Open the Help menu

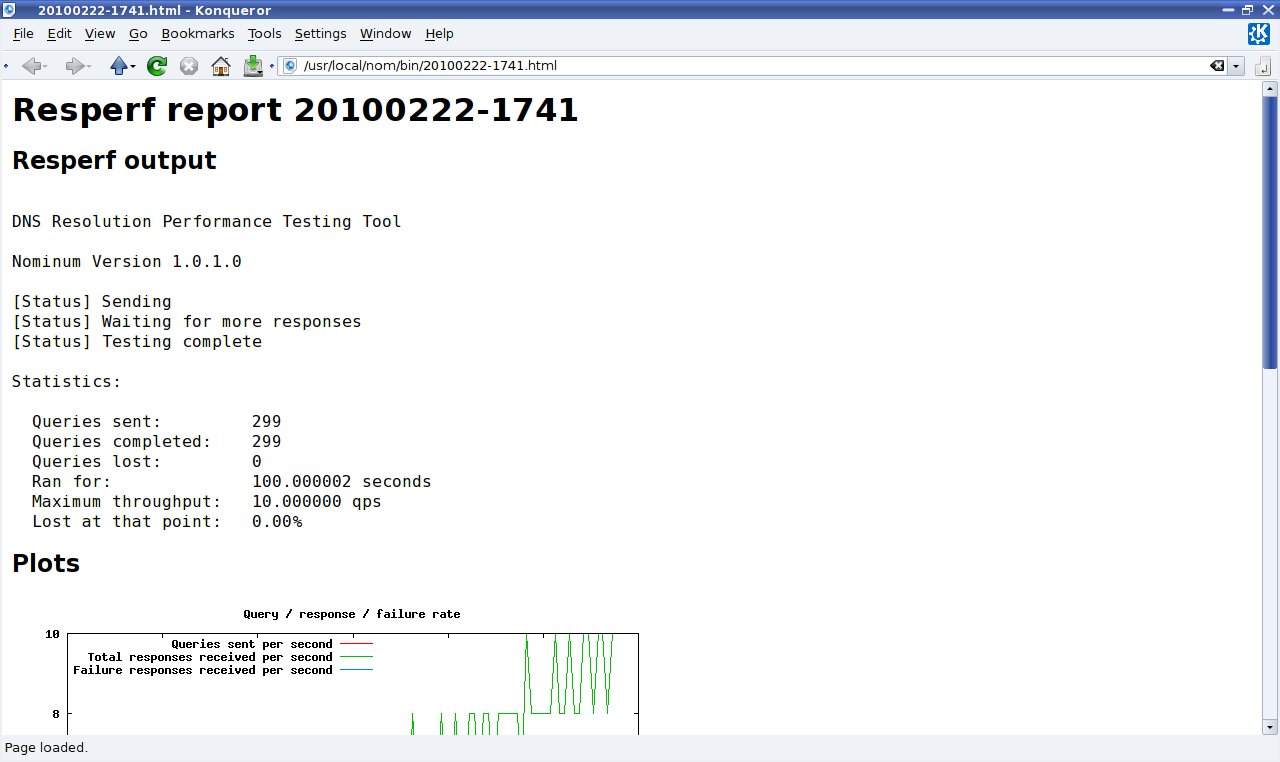[x=439, y=33]
